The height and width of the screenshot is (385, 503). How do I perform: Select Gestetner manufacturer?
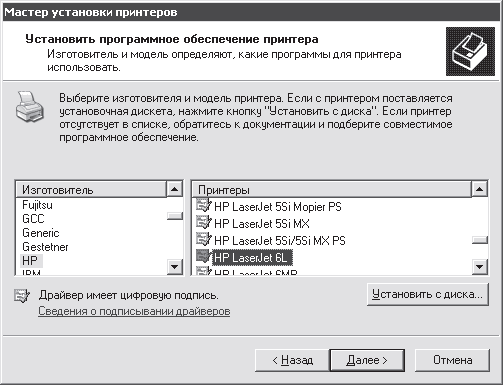[x=45, y=247]
